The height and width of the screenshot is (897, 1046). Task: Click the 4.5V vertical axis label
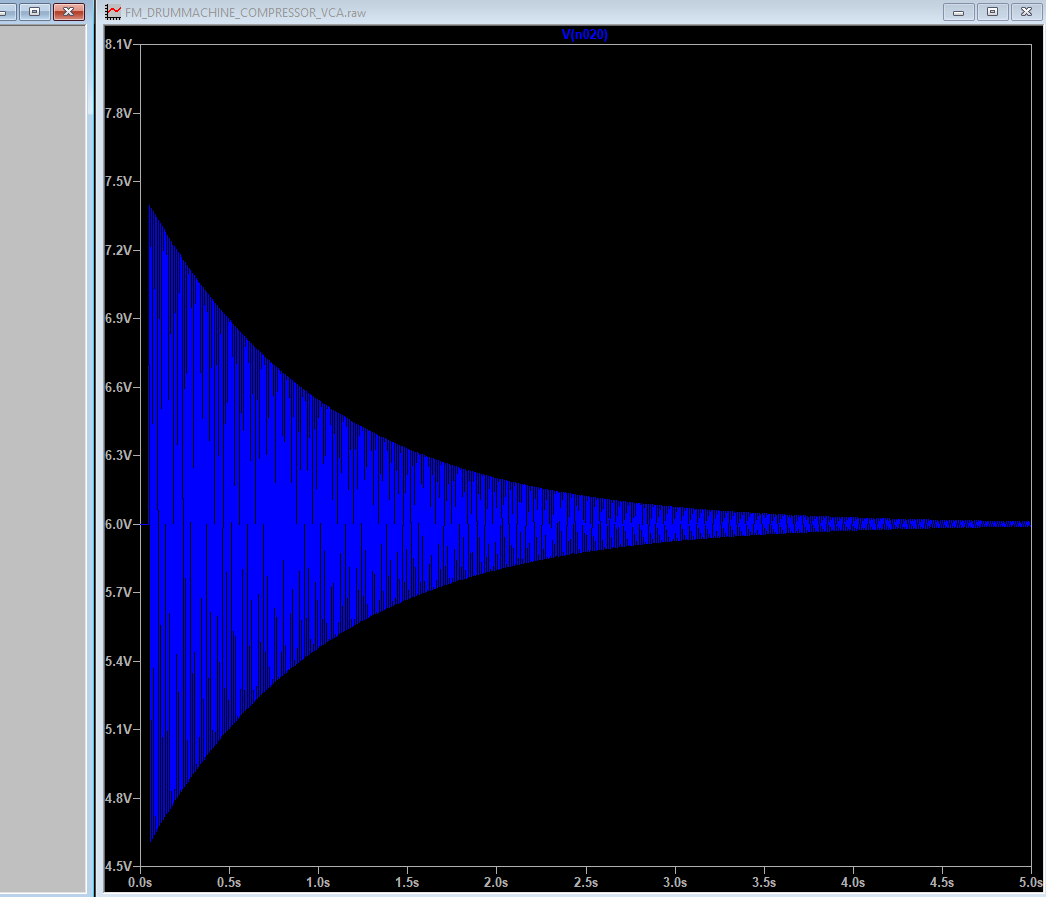(x=118, y=866)
